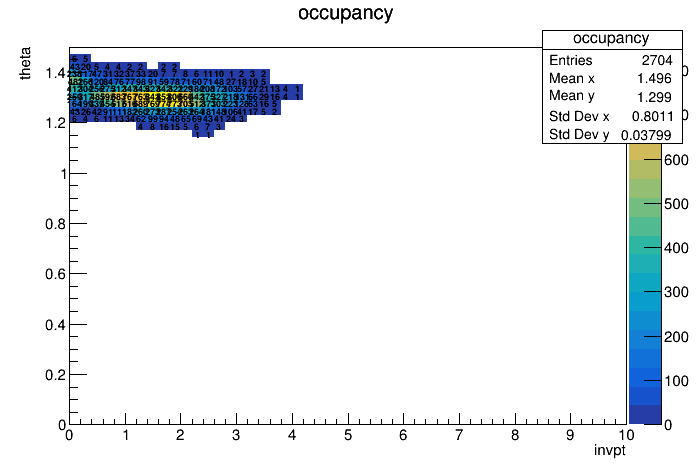Click the y-axis tick label "1.2"
696x472 pixels.
tap(55, 123)
